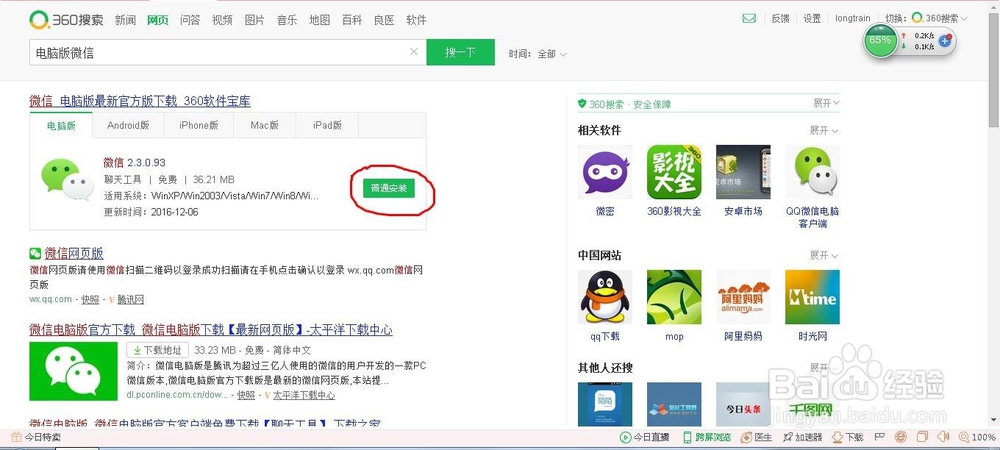Click the window-copy icon in status bar
Screen dimensions: 1000x450
coord(922,437)
